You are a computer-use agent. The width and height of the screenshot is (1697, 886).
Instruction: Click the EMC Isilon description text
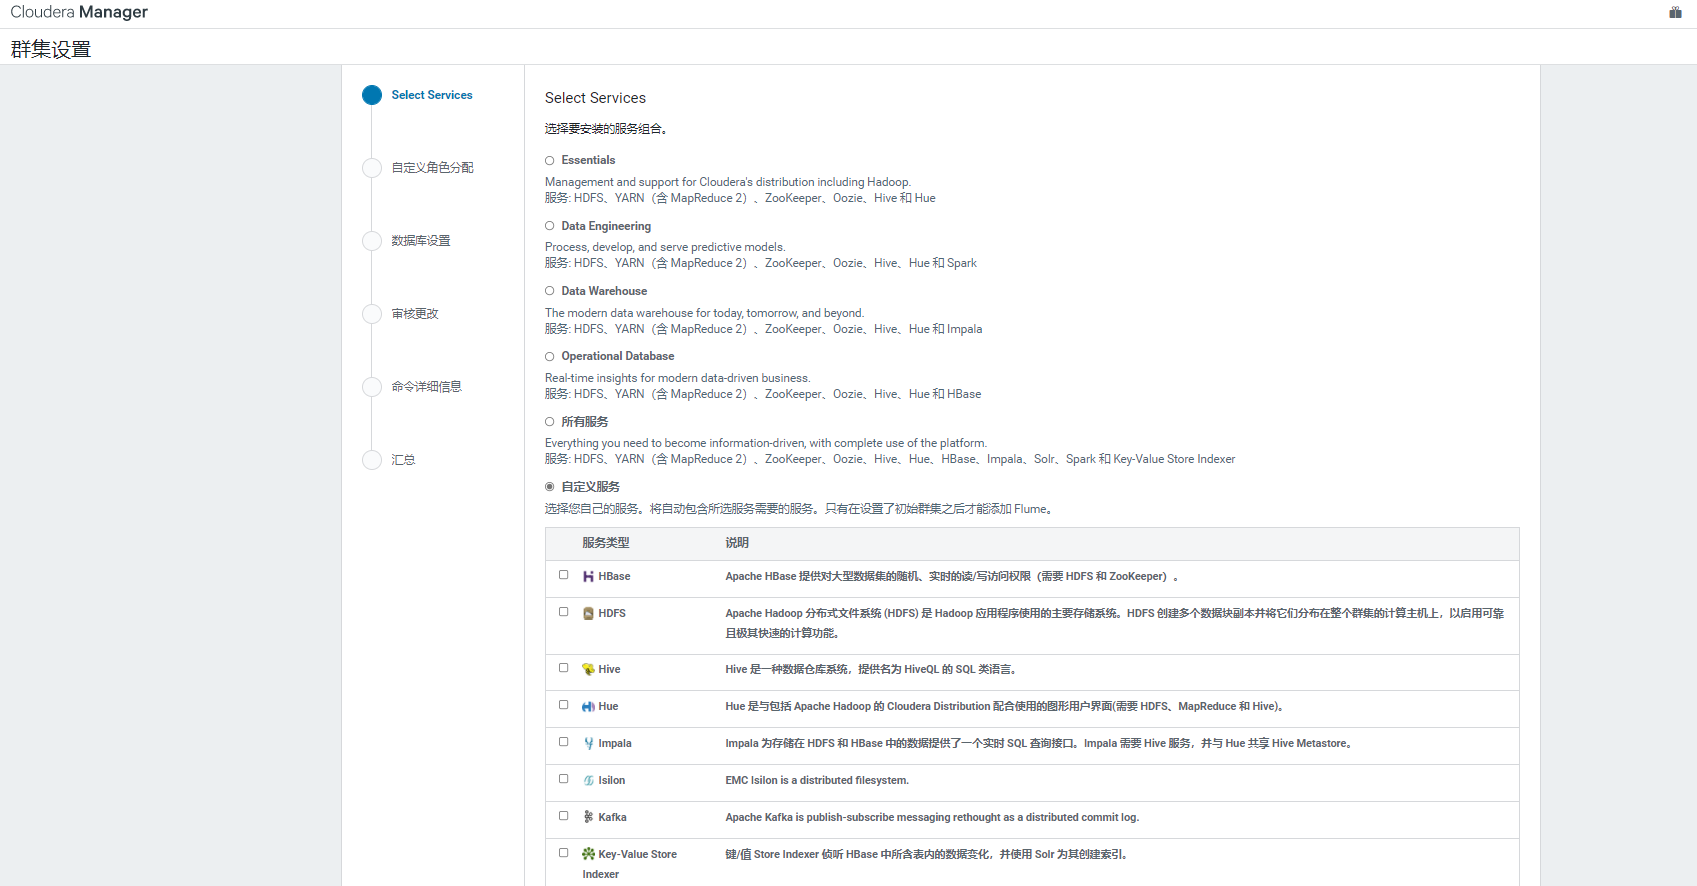pos(817,781)
